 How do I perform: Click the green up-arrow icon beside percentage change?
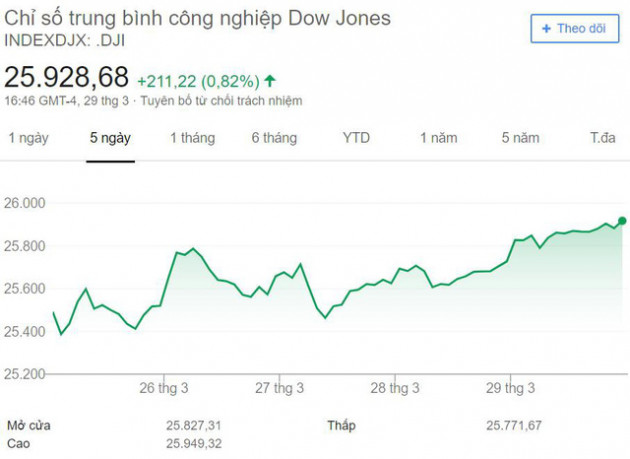(271, 81)
